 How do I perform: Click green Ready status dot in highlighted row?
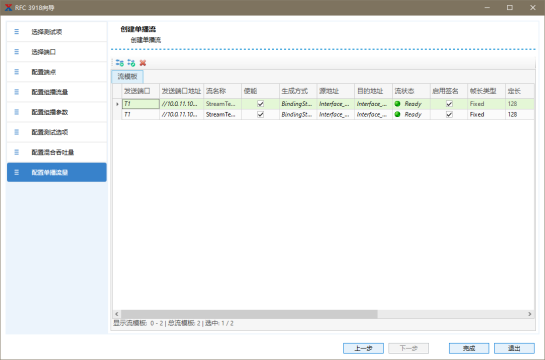tap(397, 104)
